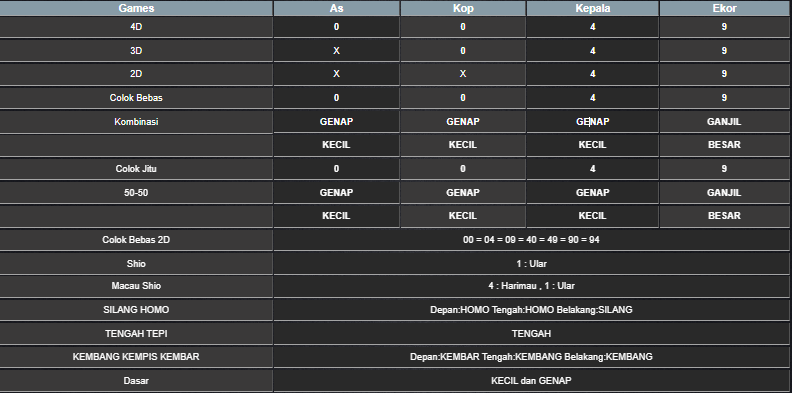Viewport: 792px width, 393px height.
Task: Click the 2D row's Ekor value "9"
Action: 724,74
